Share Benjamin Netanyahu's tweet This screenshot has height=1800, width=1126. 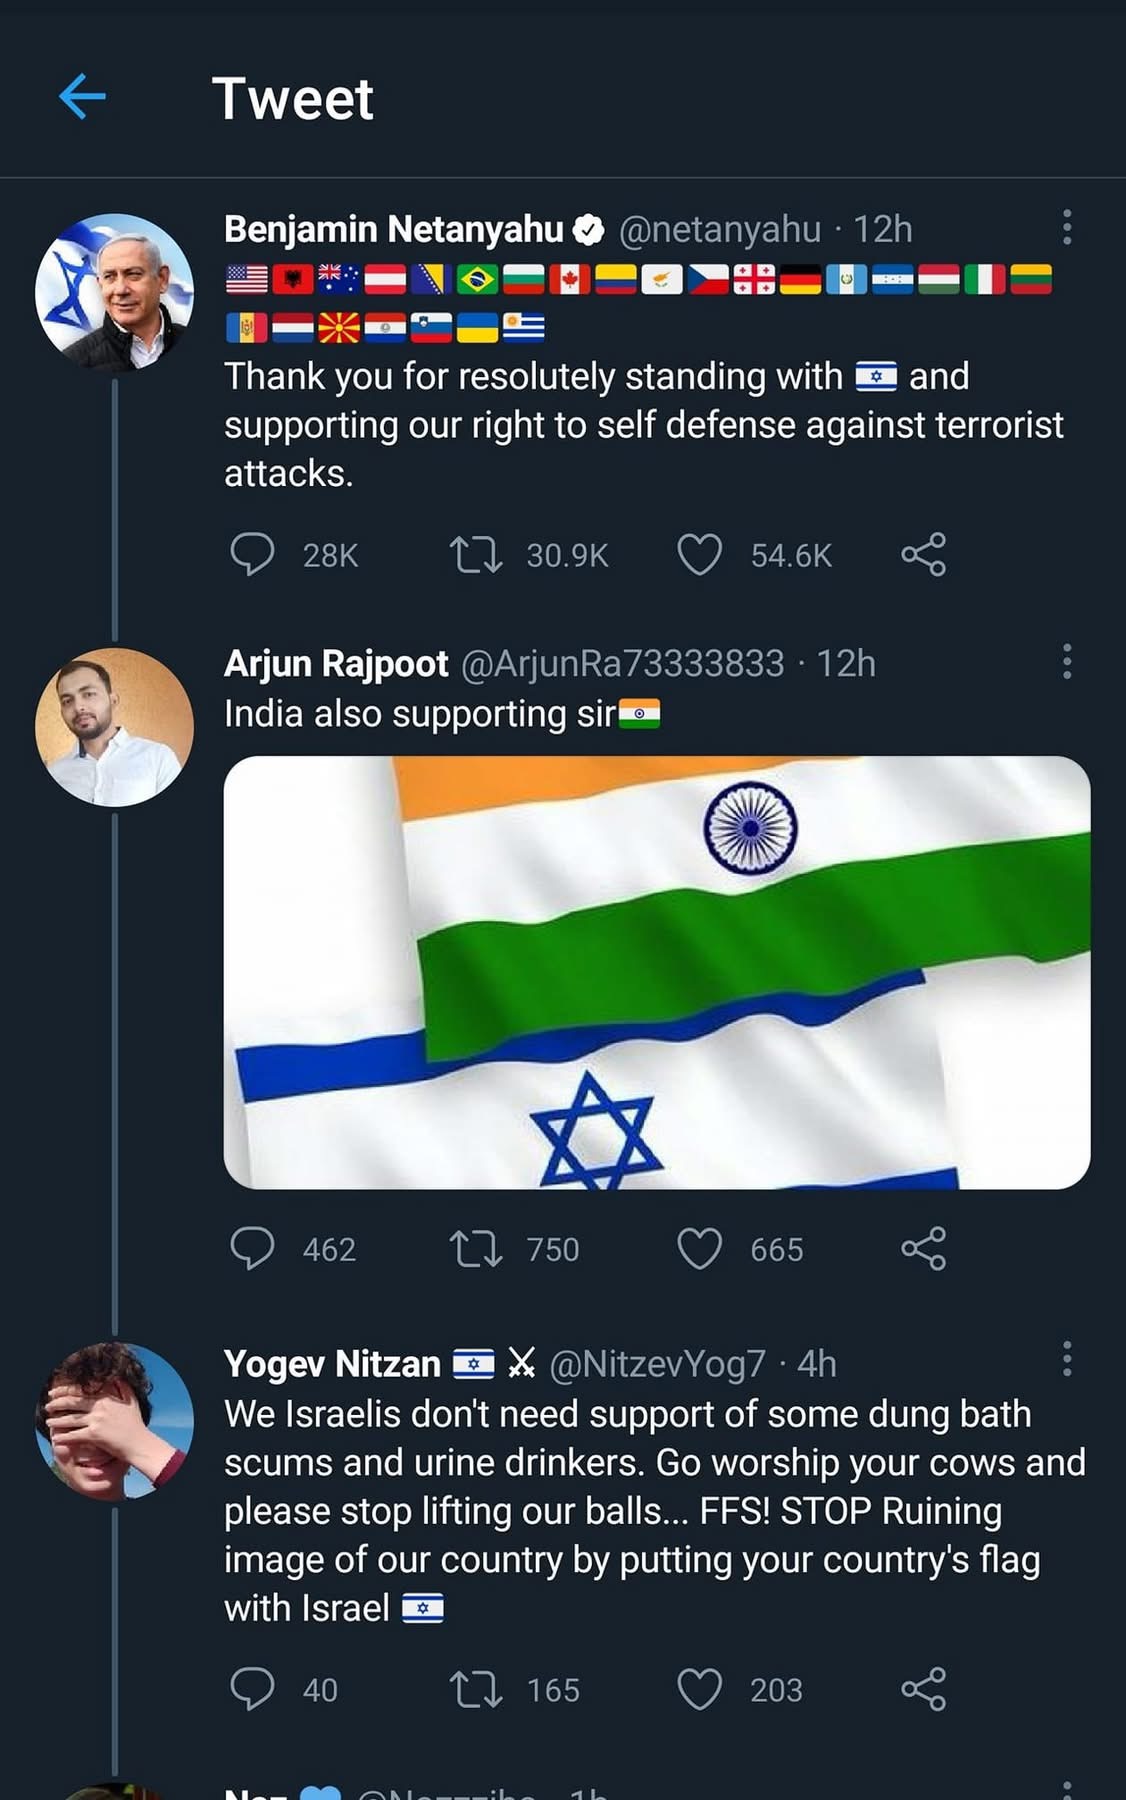(x=923, y=554)
